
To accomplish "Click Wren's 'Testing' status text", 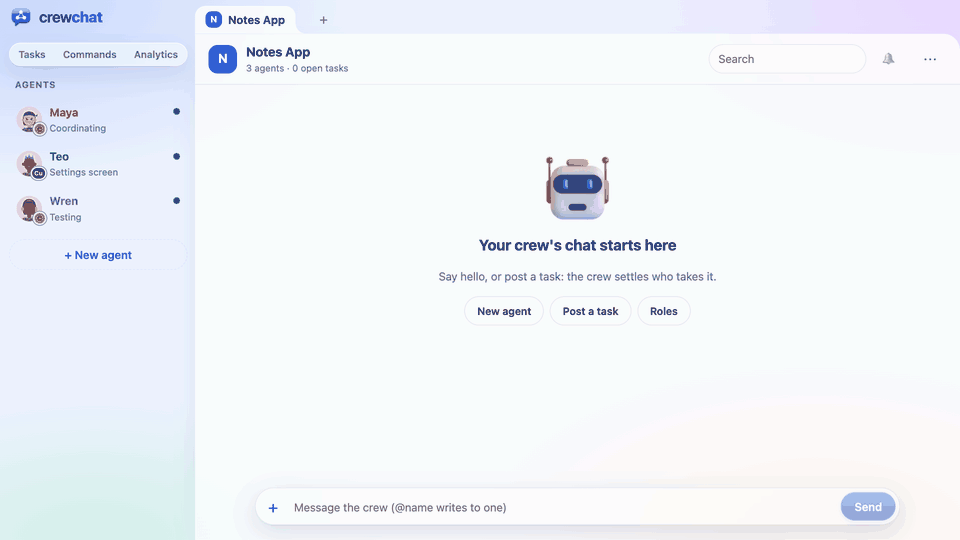I will 66,217.
